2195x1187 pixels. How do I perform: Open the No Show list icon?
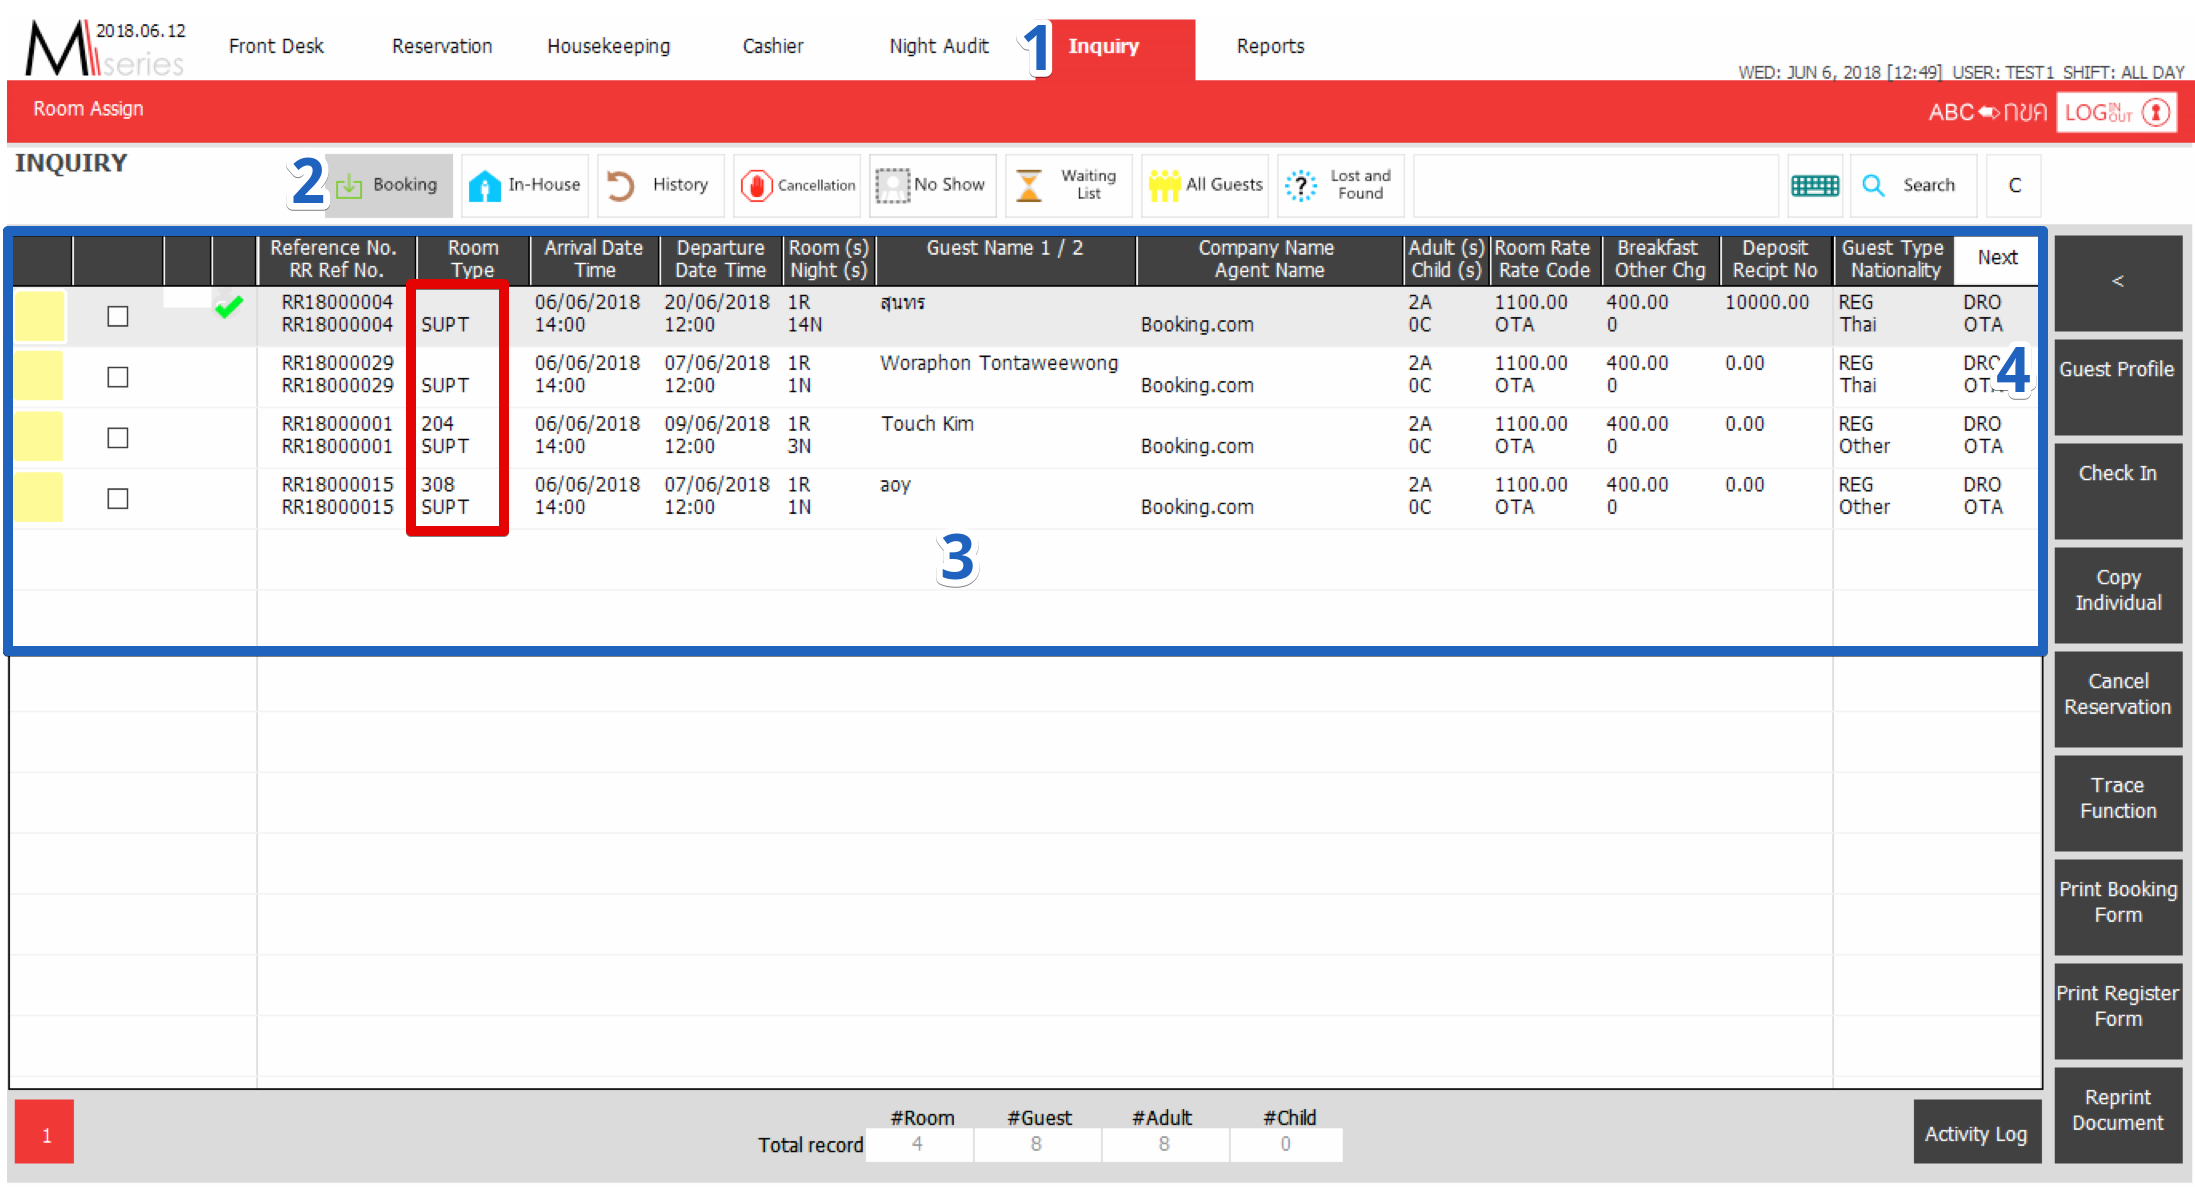892,186
